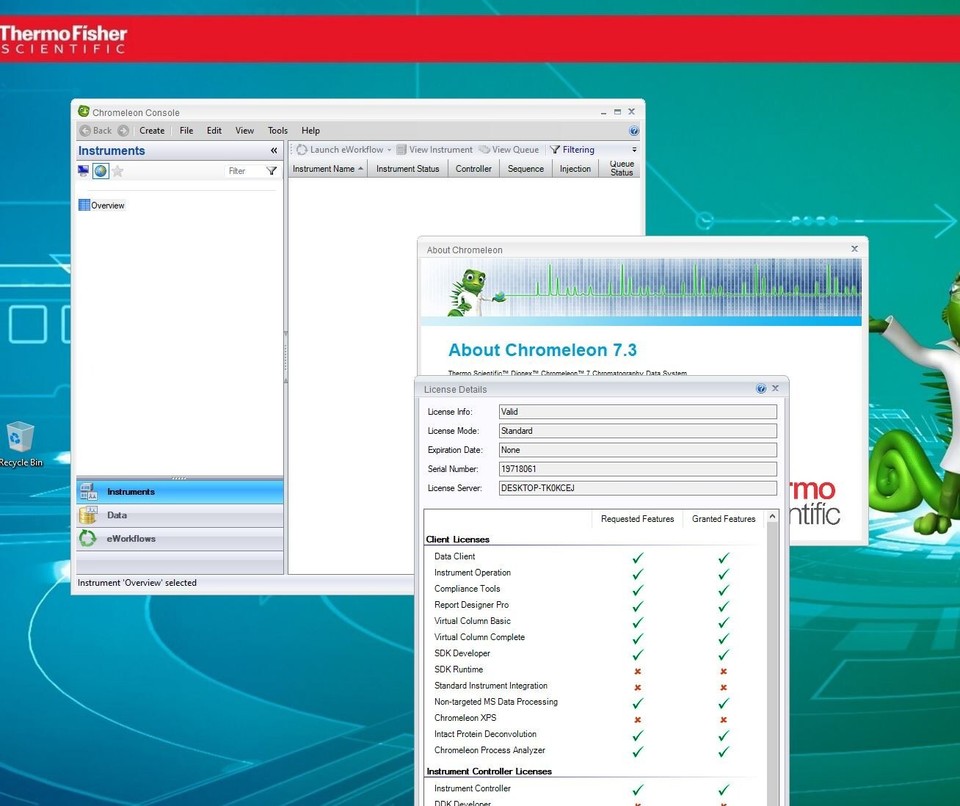Viewport: 960px width, 806px height.
Task: Open the toolbar overflow arrow near Filtering
Action: (635, 149)
